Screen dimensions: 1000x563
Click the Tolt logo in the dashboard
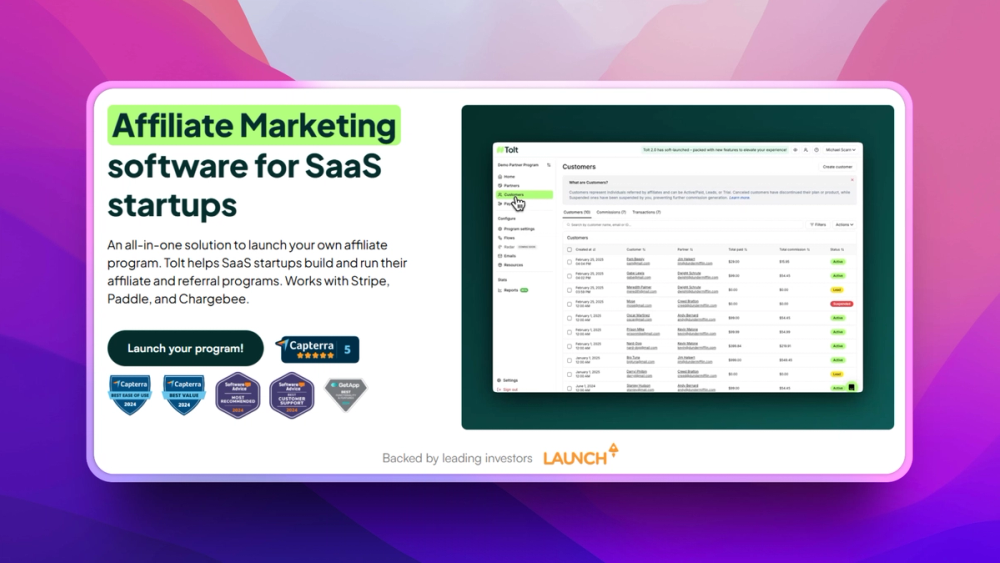coord(508,150)
